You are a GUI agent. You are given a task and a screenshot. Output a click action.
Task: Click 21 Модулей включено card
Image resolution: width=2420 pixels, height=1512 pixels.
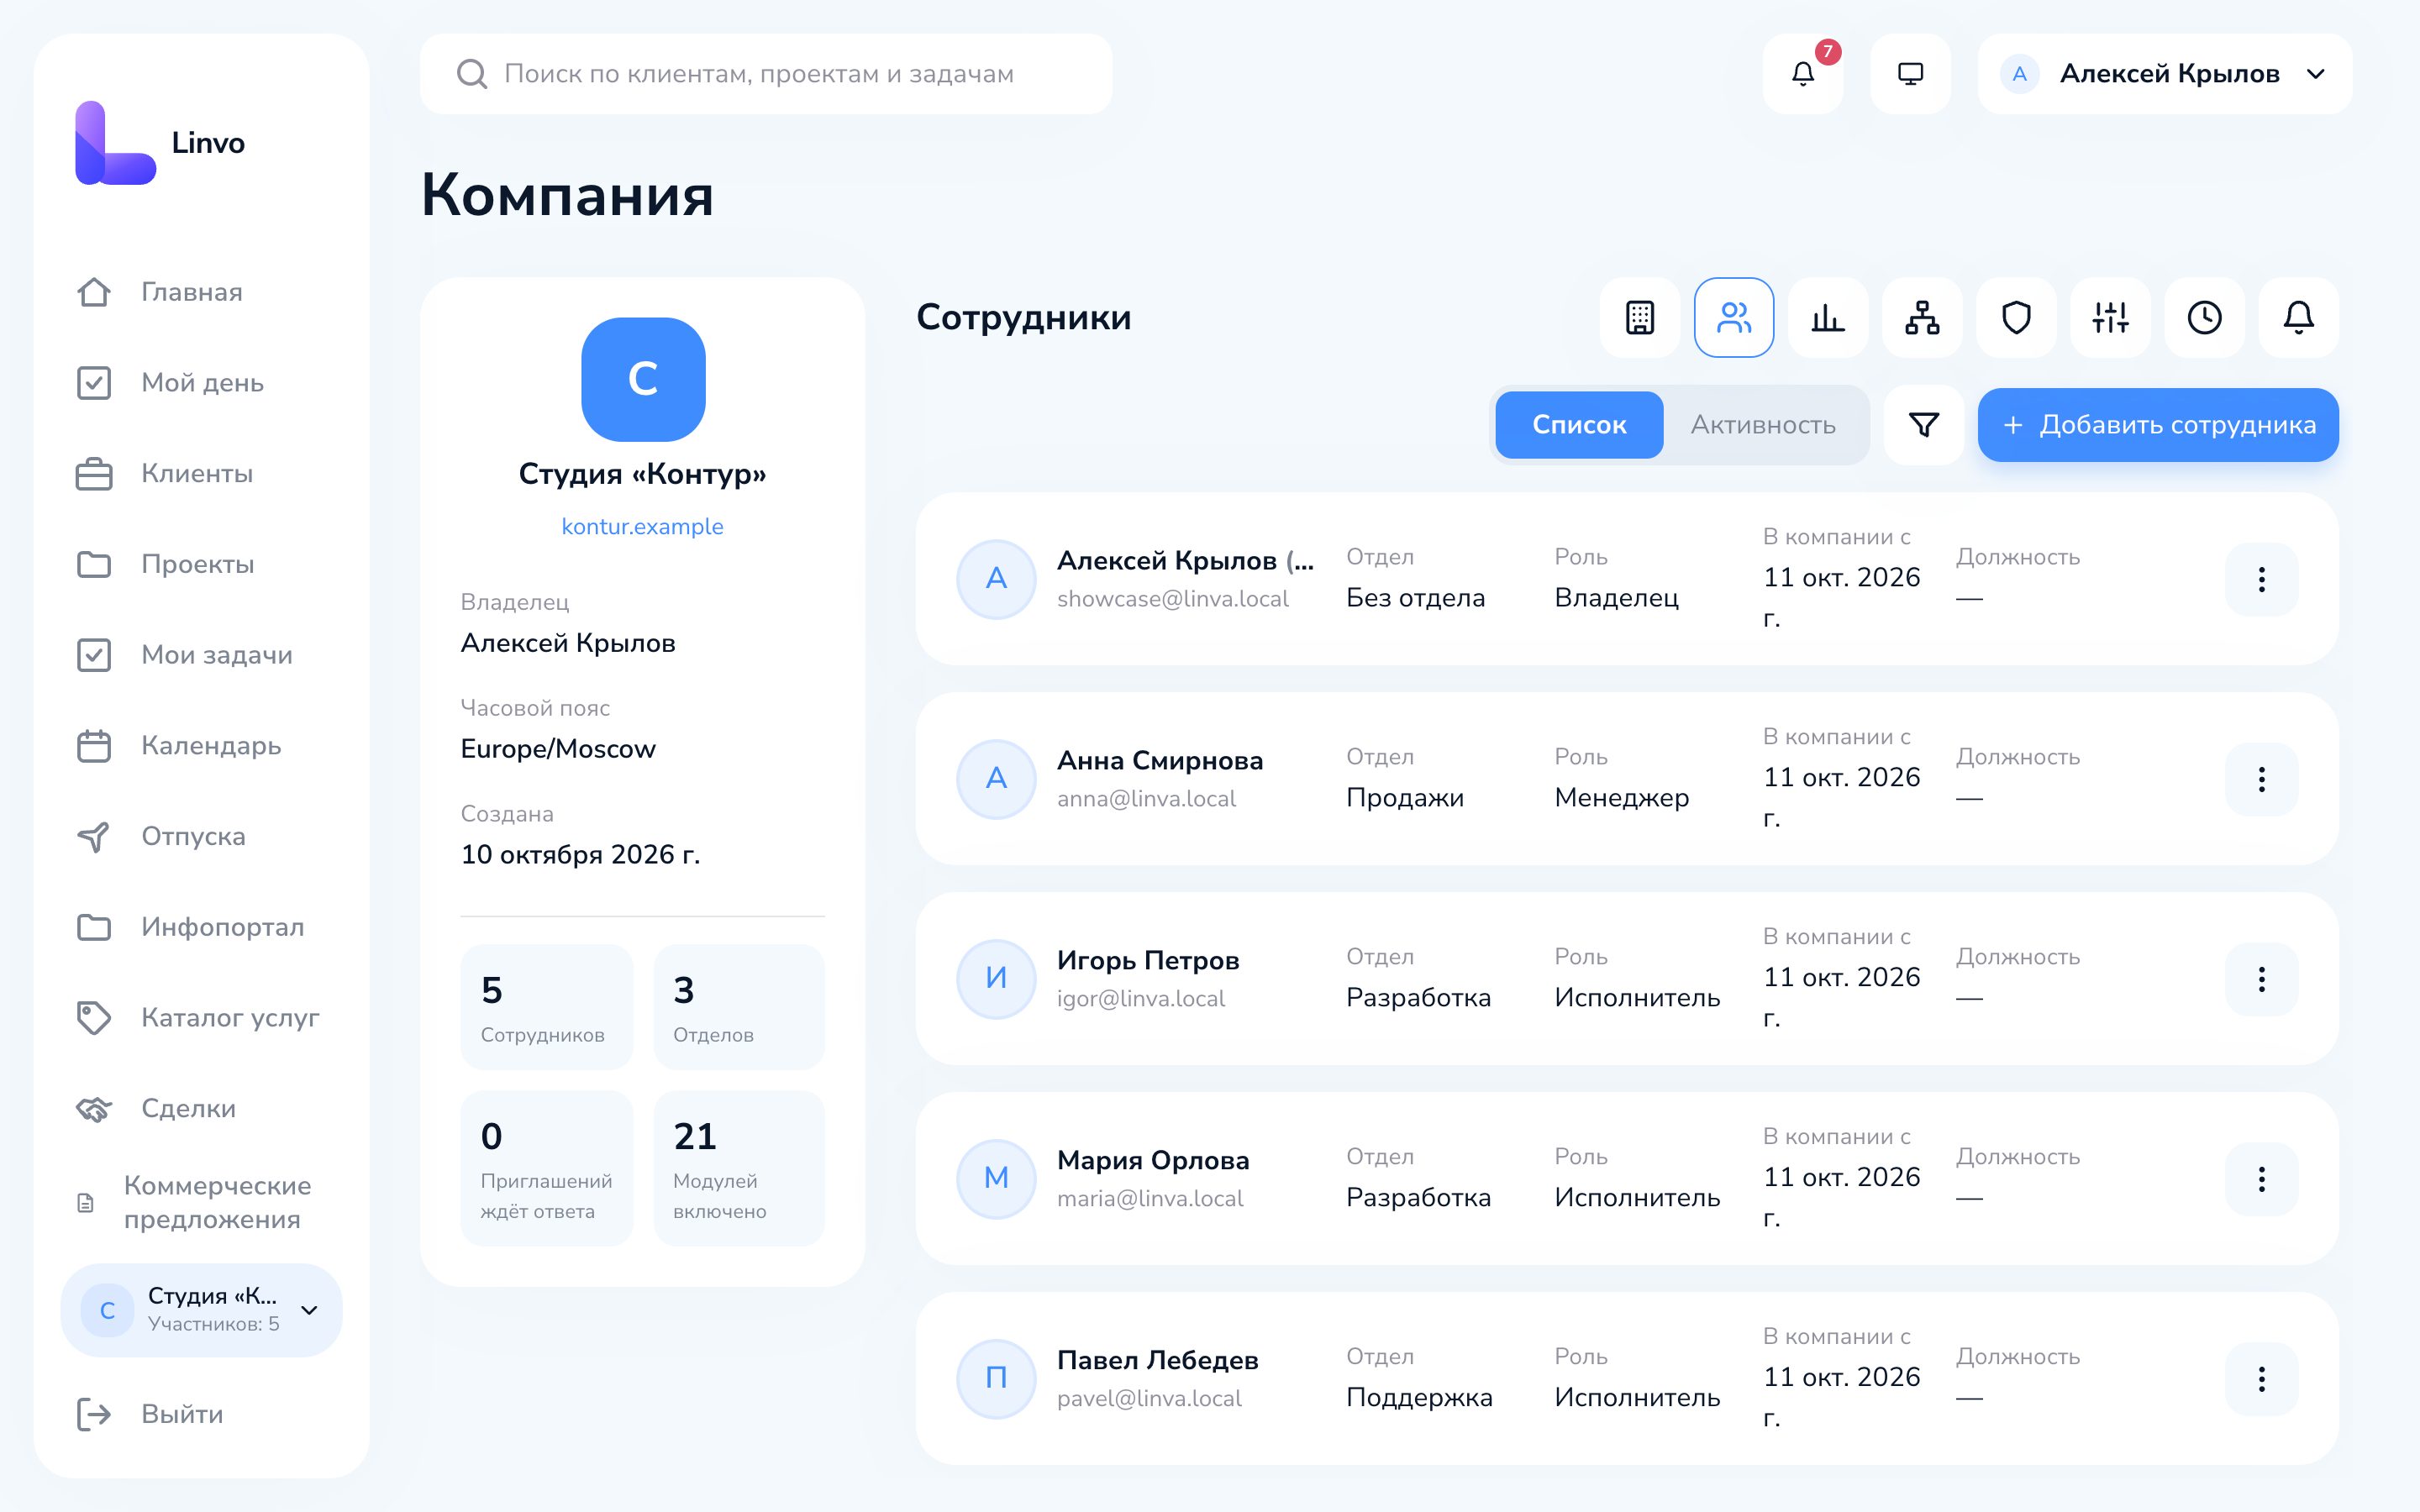coord(739,1169)
